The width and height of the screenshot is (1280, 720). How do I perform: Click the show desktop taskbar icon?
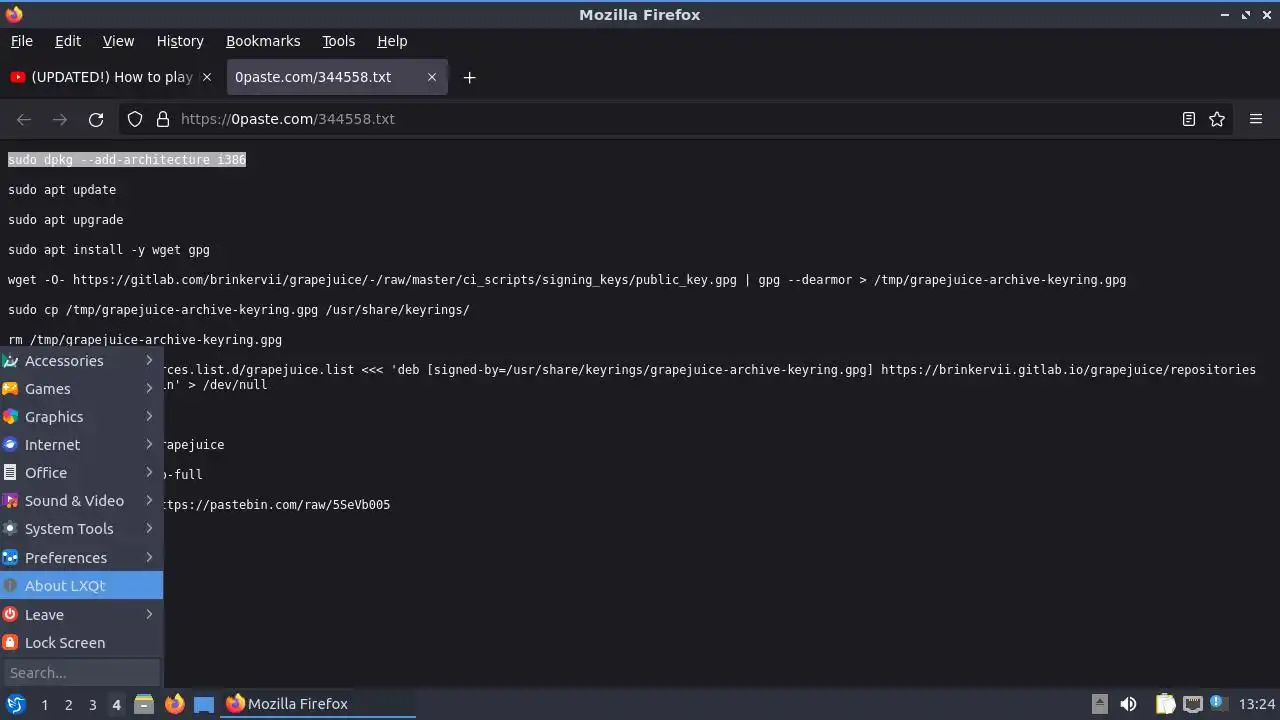point(204,704)
